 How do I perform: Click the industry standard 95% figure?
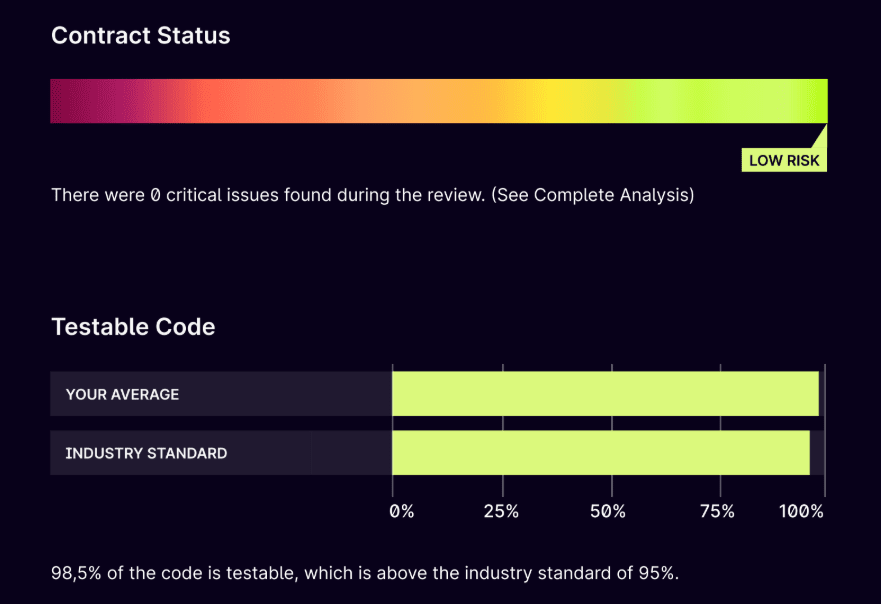click(658, 574)
